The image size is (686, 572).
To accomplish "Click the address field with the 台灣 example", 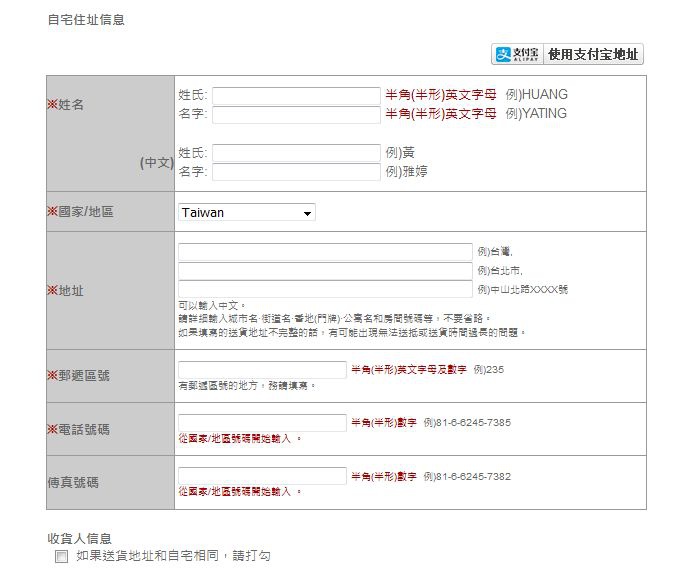I will pyautogui.click(x=325, y=252).
